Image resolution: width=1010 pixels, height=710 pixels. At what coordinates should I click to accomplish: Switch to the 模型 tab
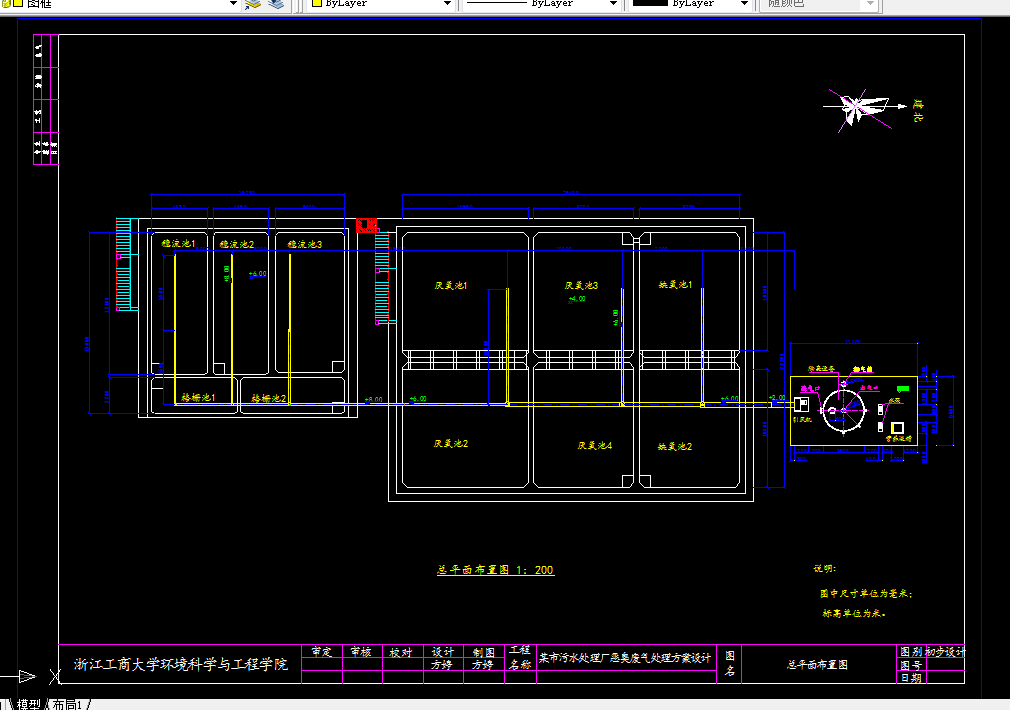28,704
